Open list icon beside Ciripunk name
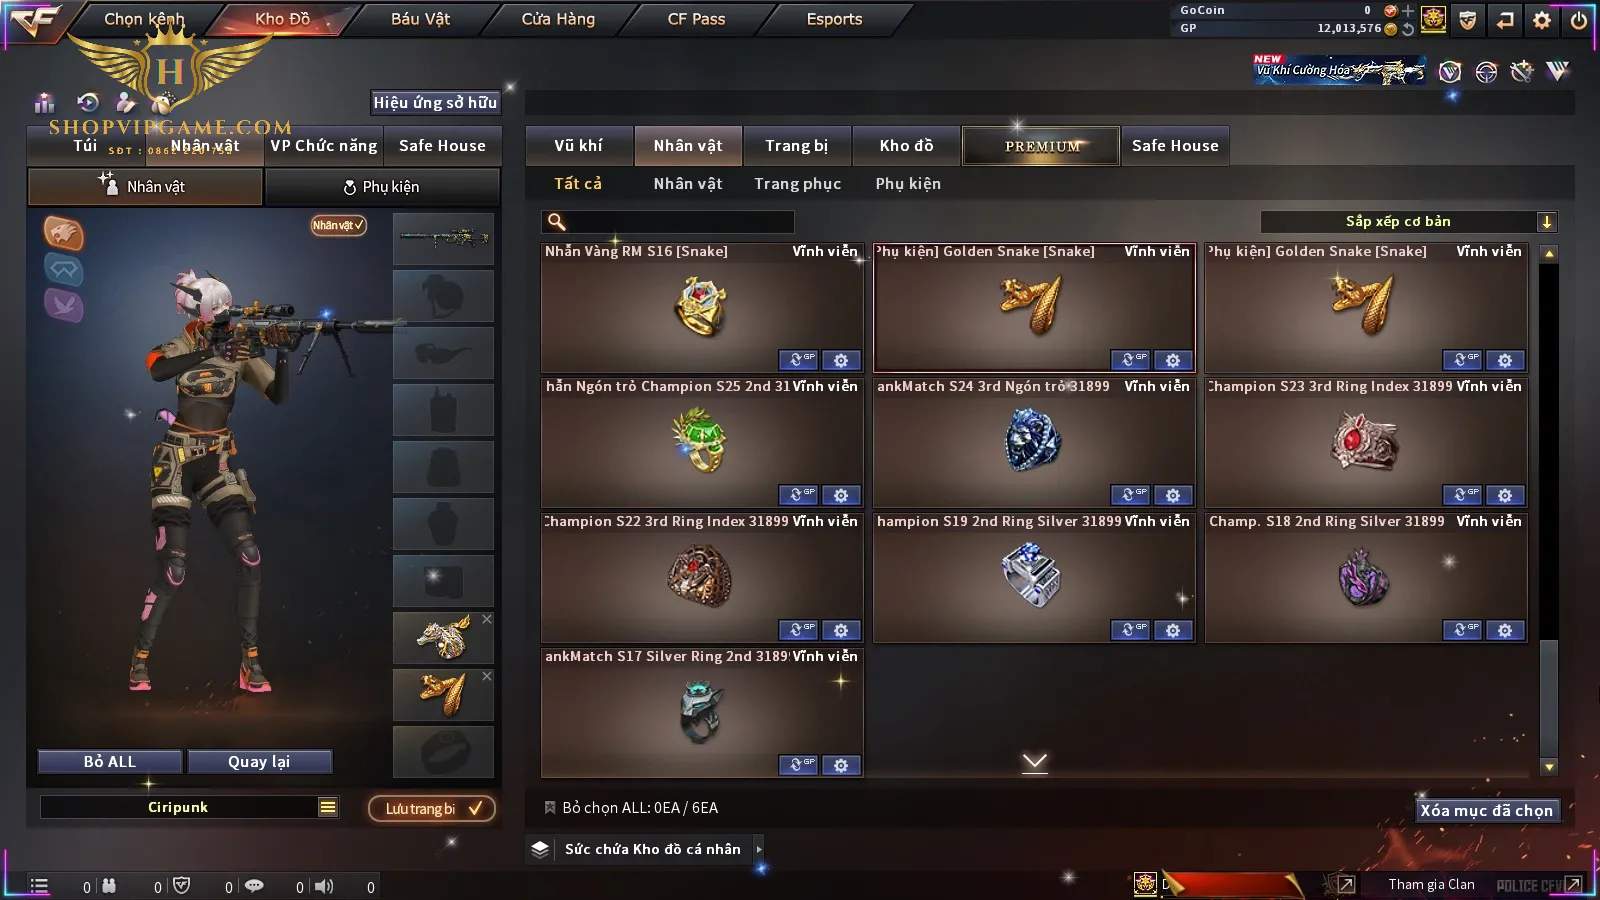This screenshot has width=1600, height=900. (328, 807)
